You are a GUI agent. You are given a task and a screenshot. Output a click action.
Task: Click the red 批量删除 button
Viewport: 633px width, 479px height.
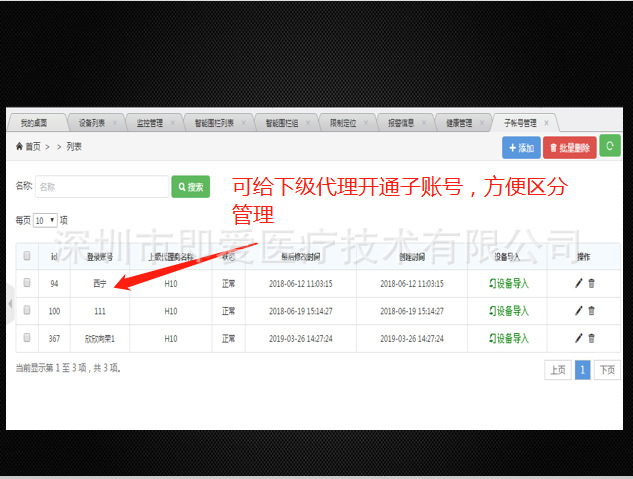point(570,148)
